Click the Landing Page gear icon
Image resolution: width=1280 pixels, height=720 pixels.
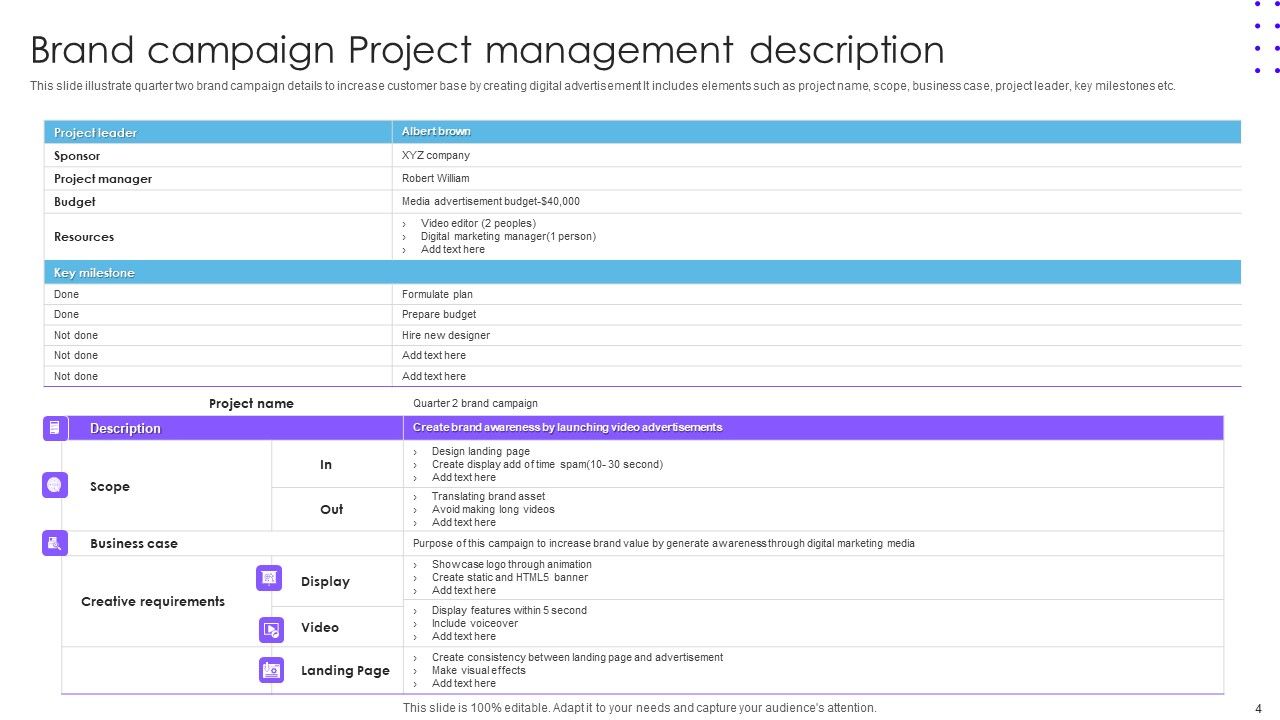pyautogui.click(x=270, y=669)
